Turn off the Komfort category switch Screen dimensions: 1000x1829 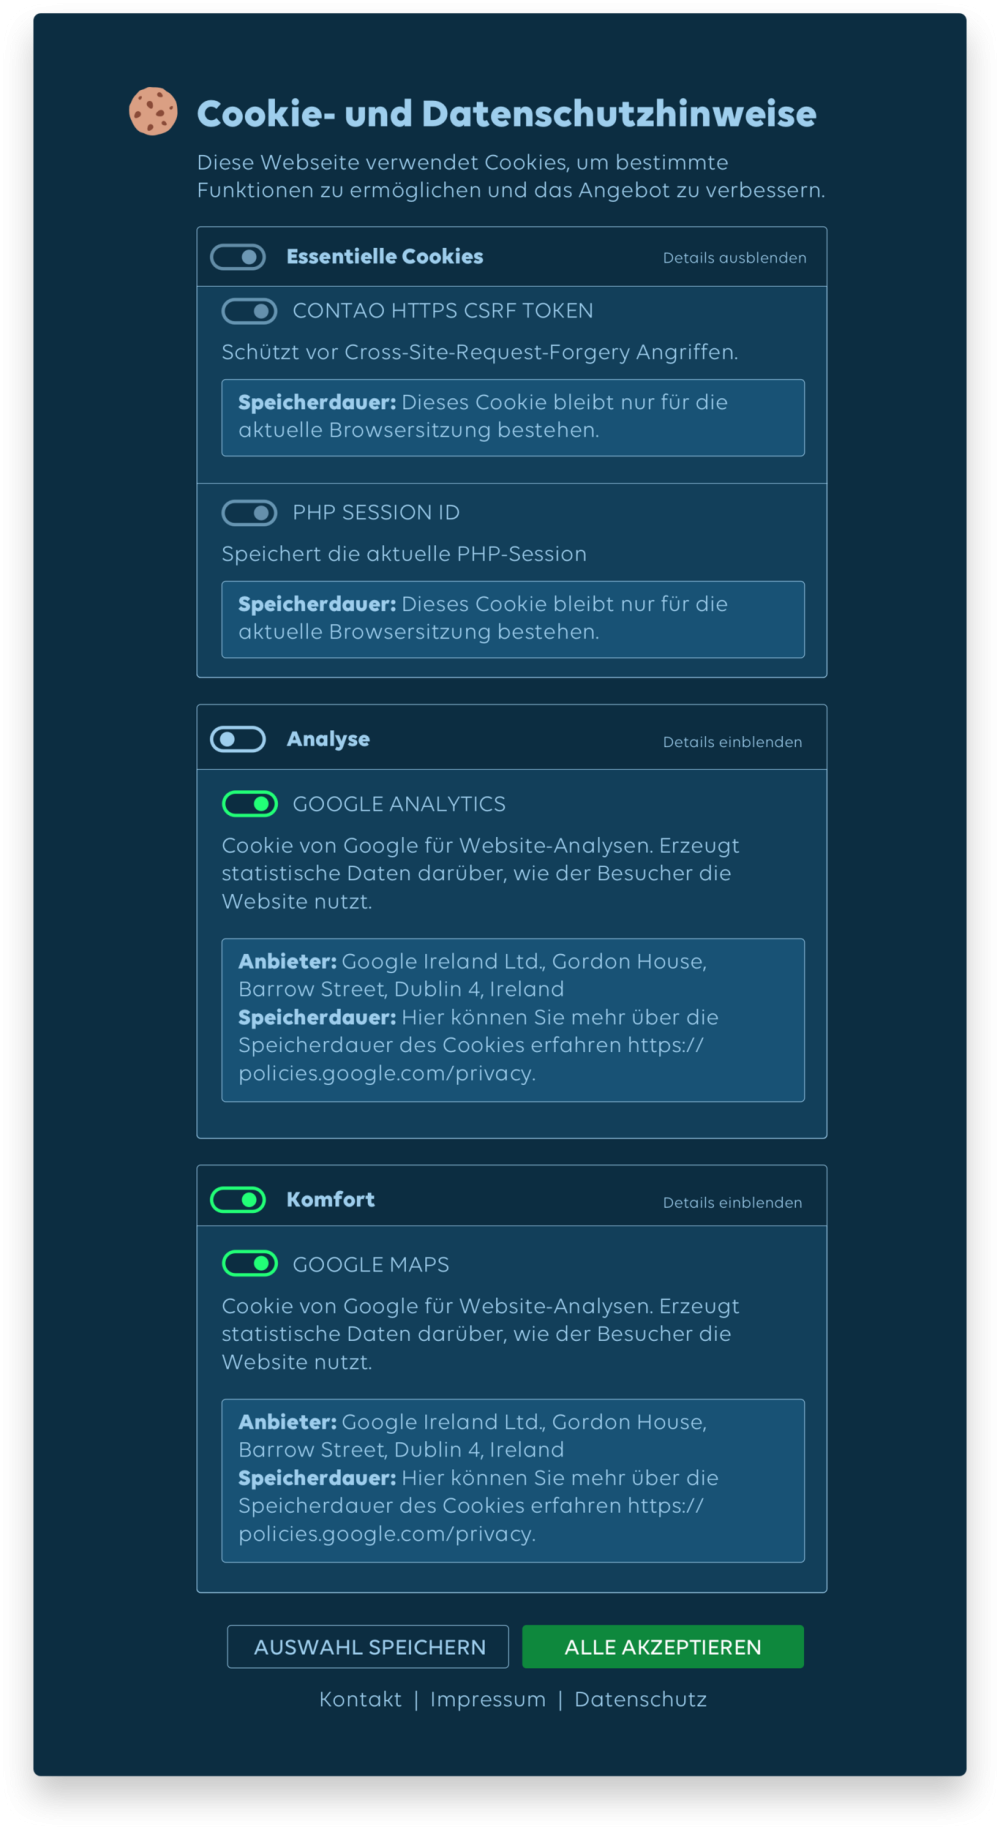(238, 1199)
